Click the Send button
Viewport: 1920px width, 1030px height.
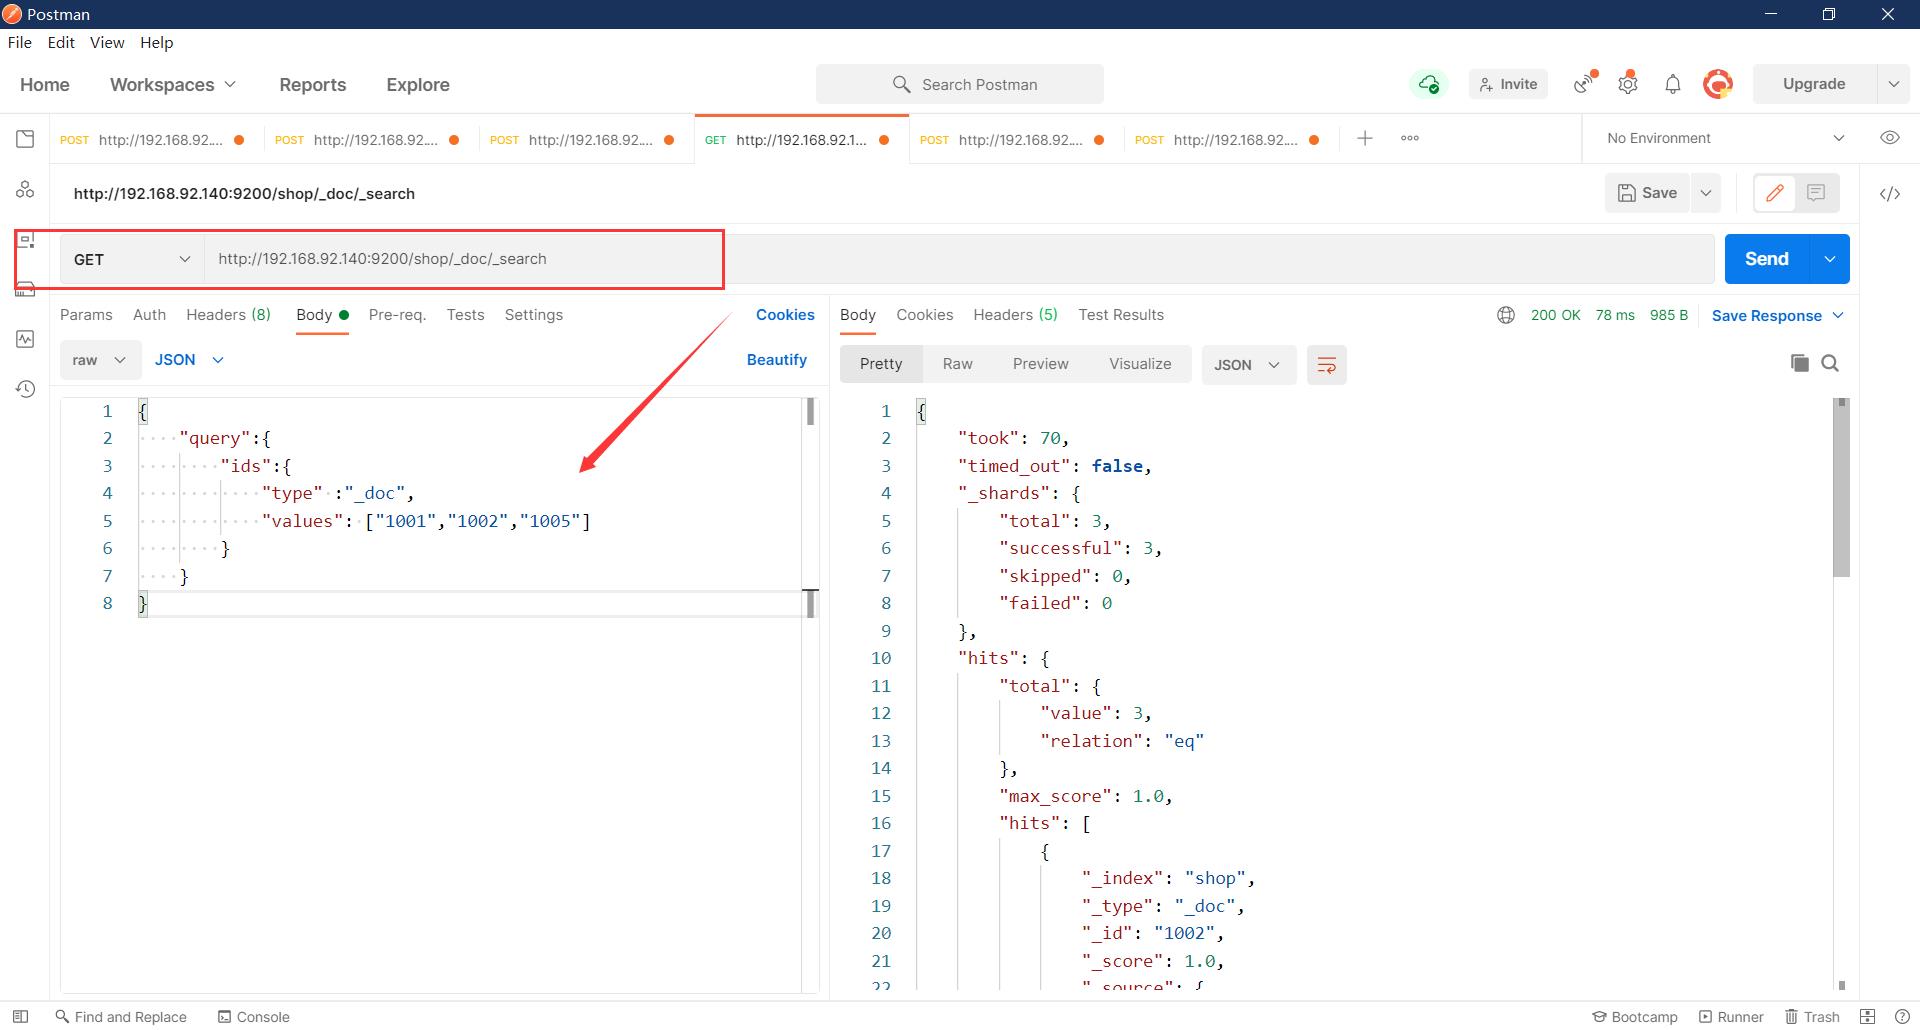1767,259
